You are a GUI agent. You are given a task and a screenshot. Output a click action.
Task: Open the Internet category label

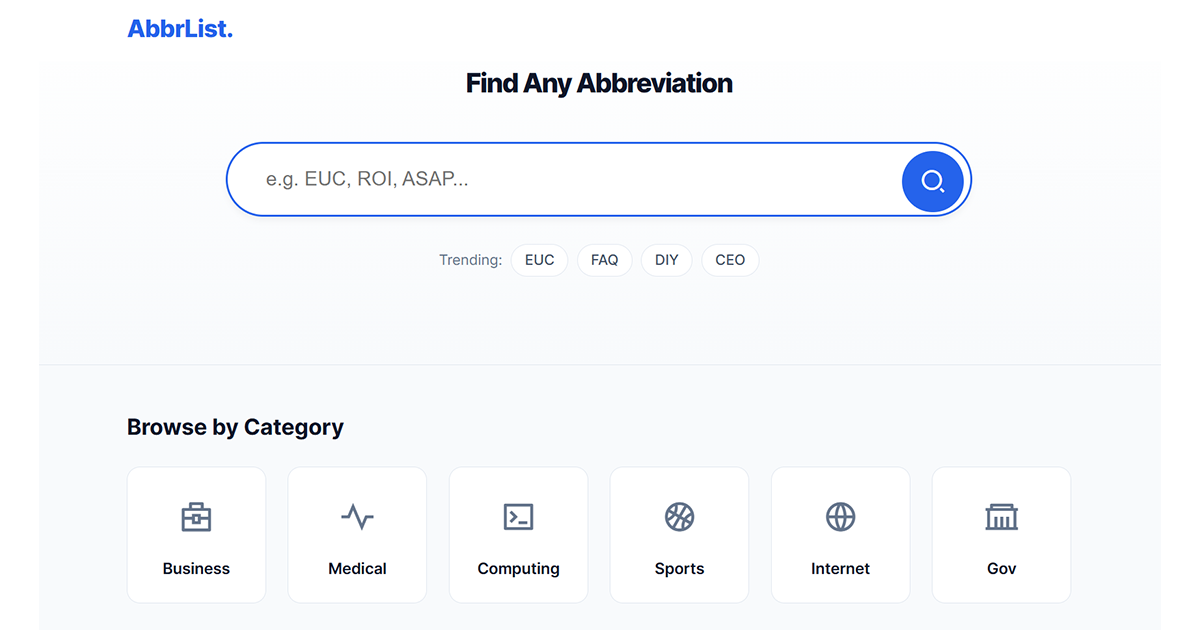[840, 568]
